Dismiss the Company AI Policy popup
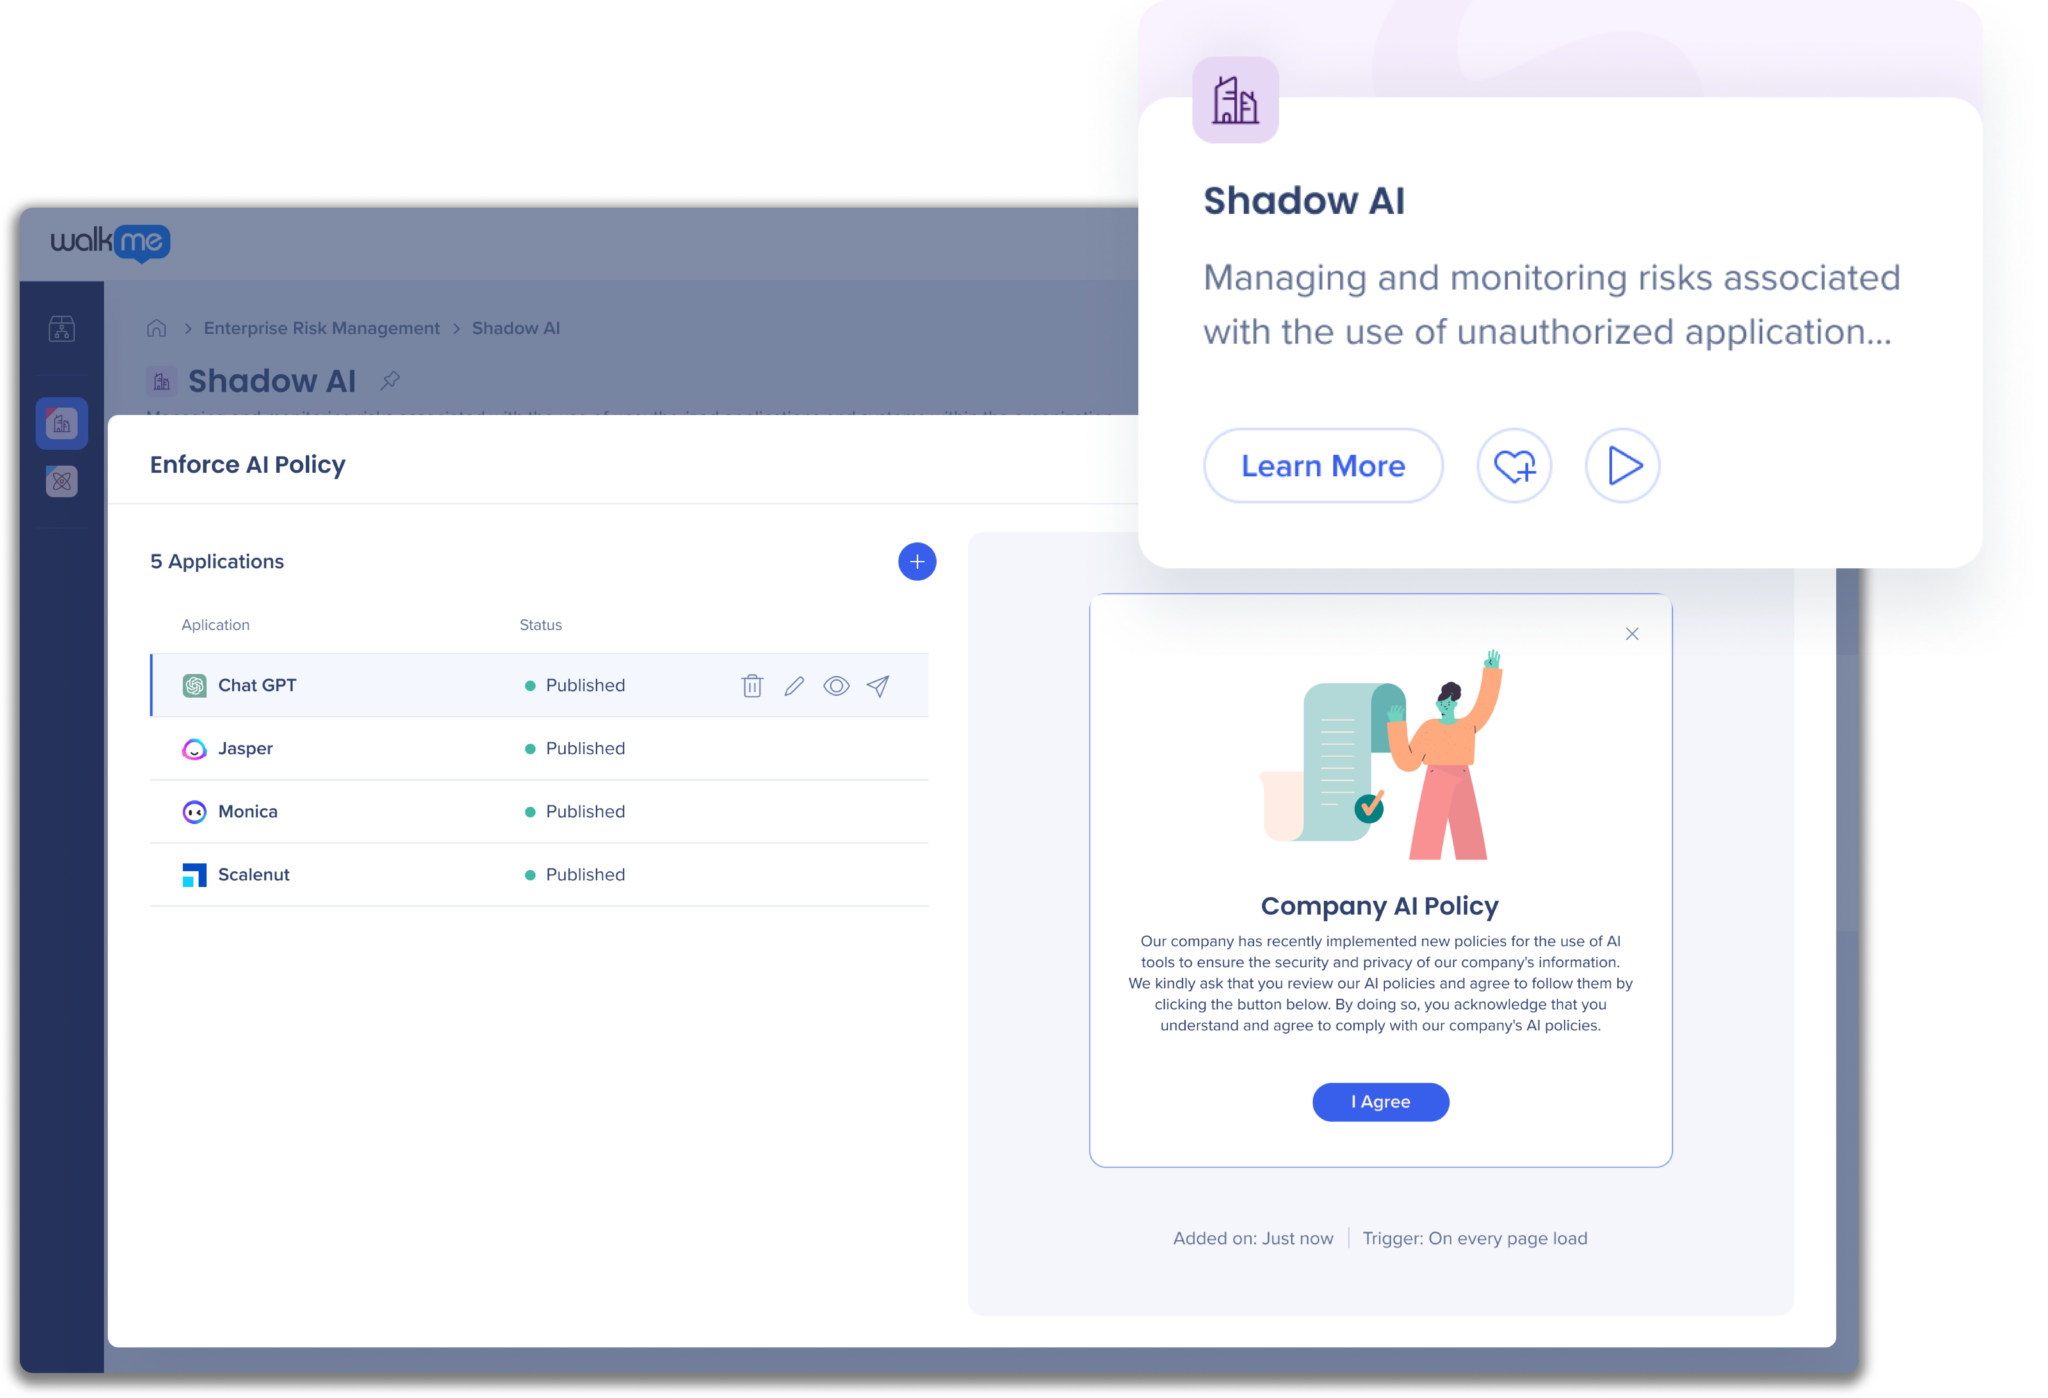Image resolution: width=2048 pixels, height=1398 pixels. tap(1631, 634)
